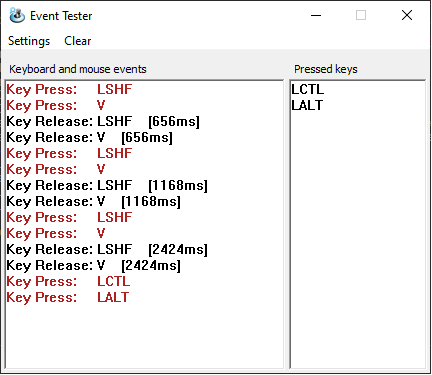Open the Settings menu
Viewport: 432px width, 375px height.
point(29,41)
